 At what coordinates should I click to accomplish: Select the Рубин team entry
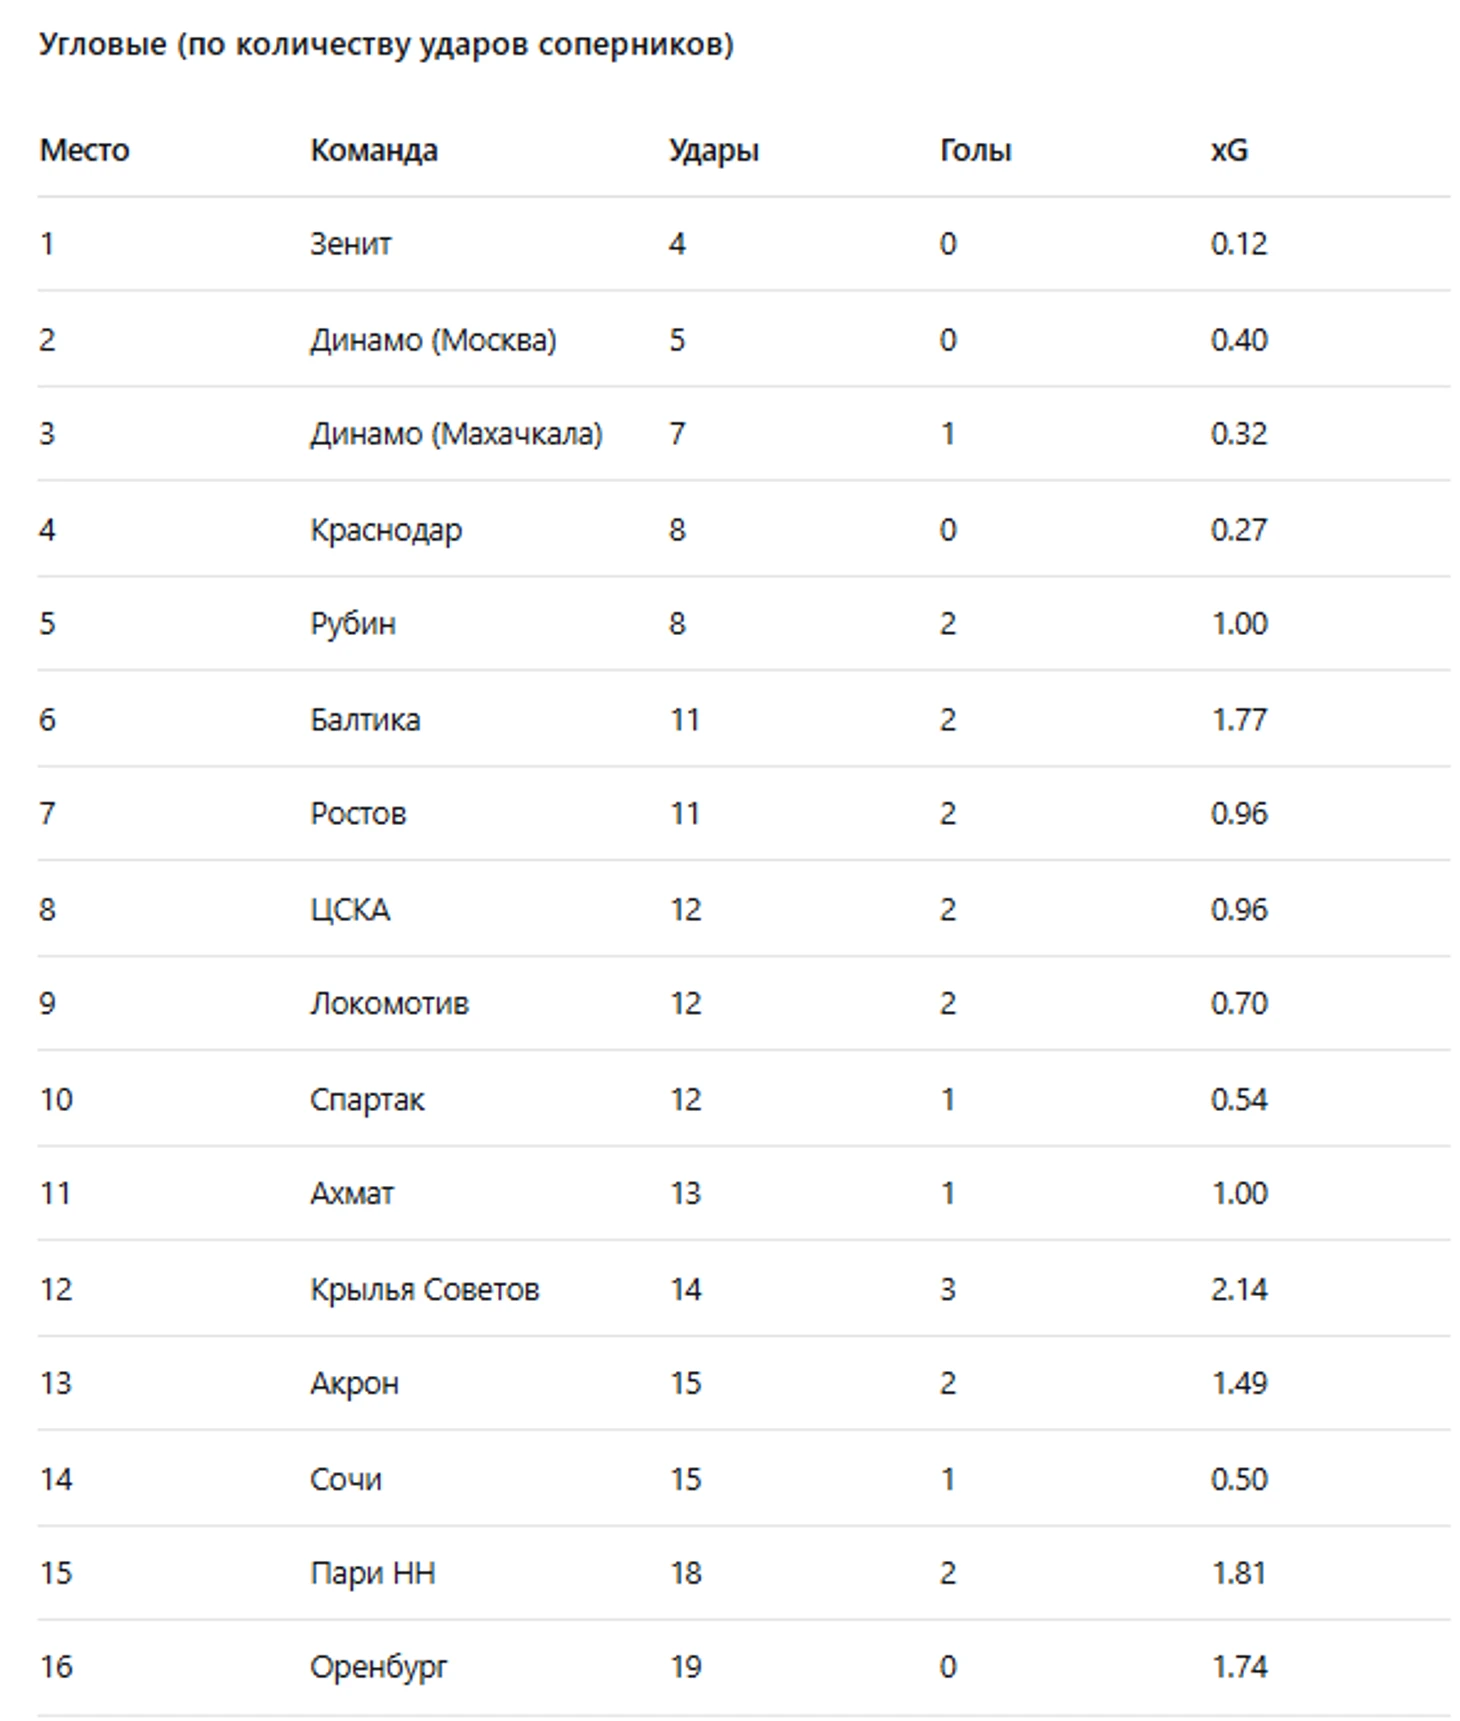(353, 624)
